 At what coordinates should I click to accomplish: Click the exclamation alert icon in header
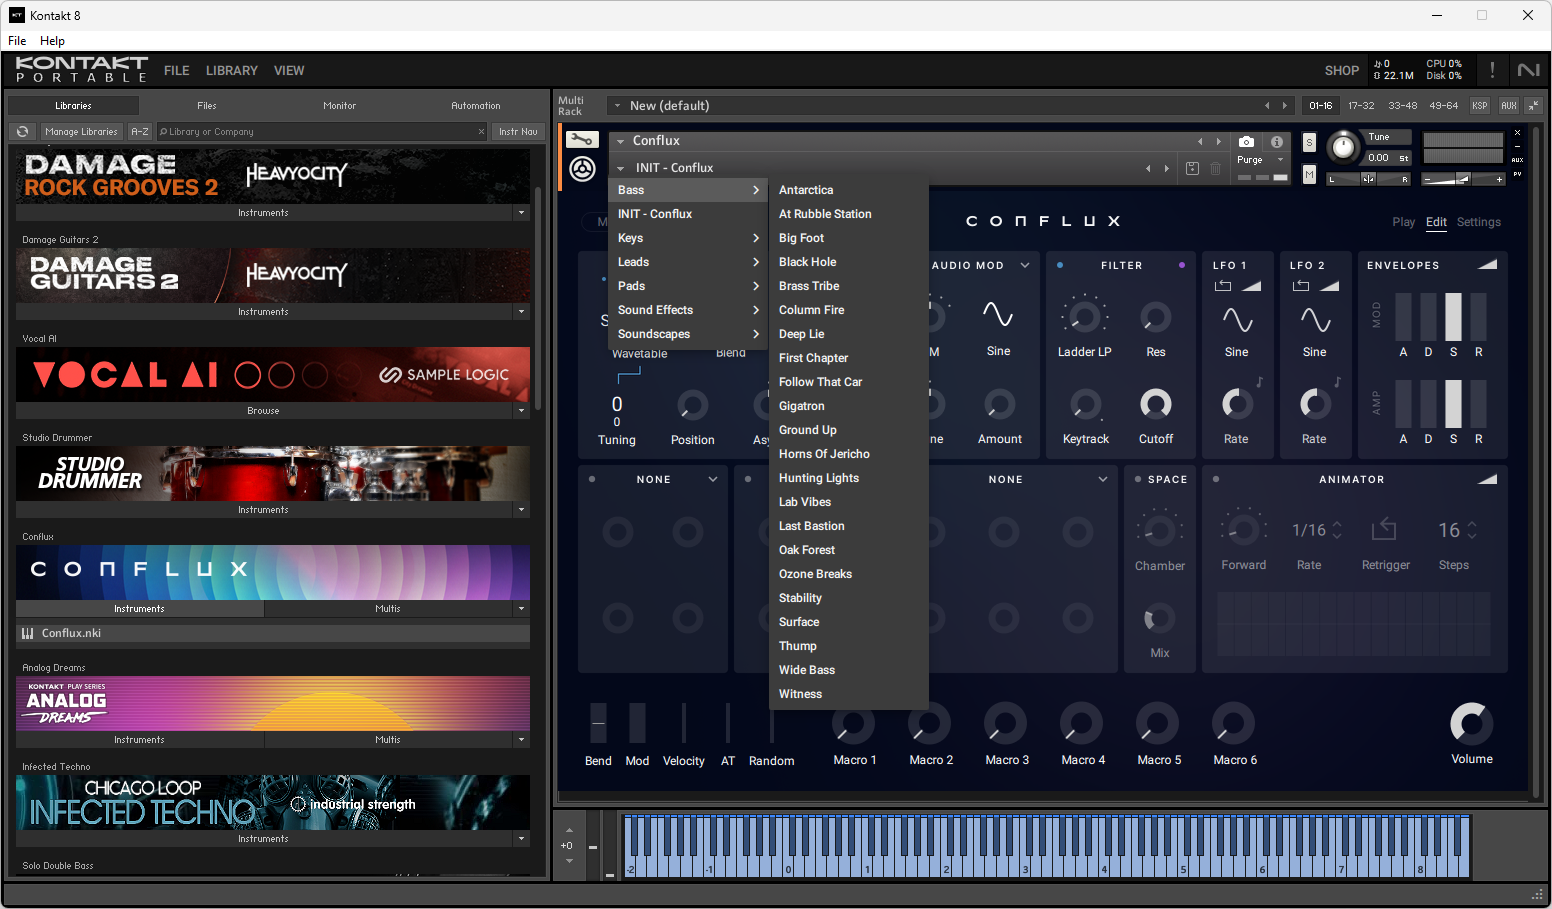[1492, 70]
